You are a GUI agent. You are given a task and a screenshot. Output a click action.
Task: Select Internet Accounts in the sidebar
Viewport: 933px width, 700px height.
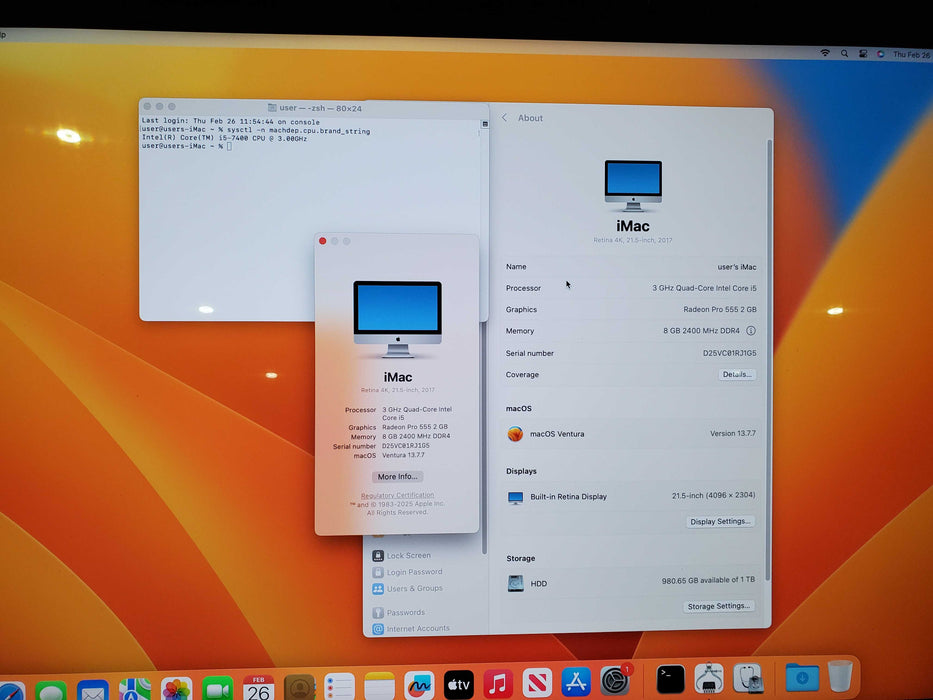click(x=416, y=628)
